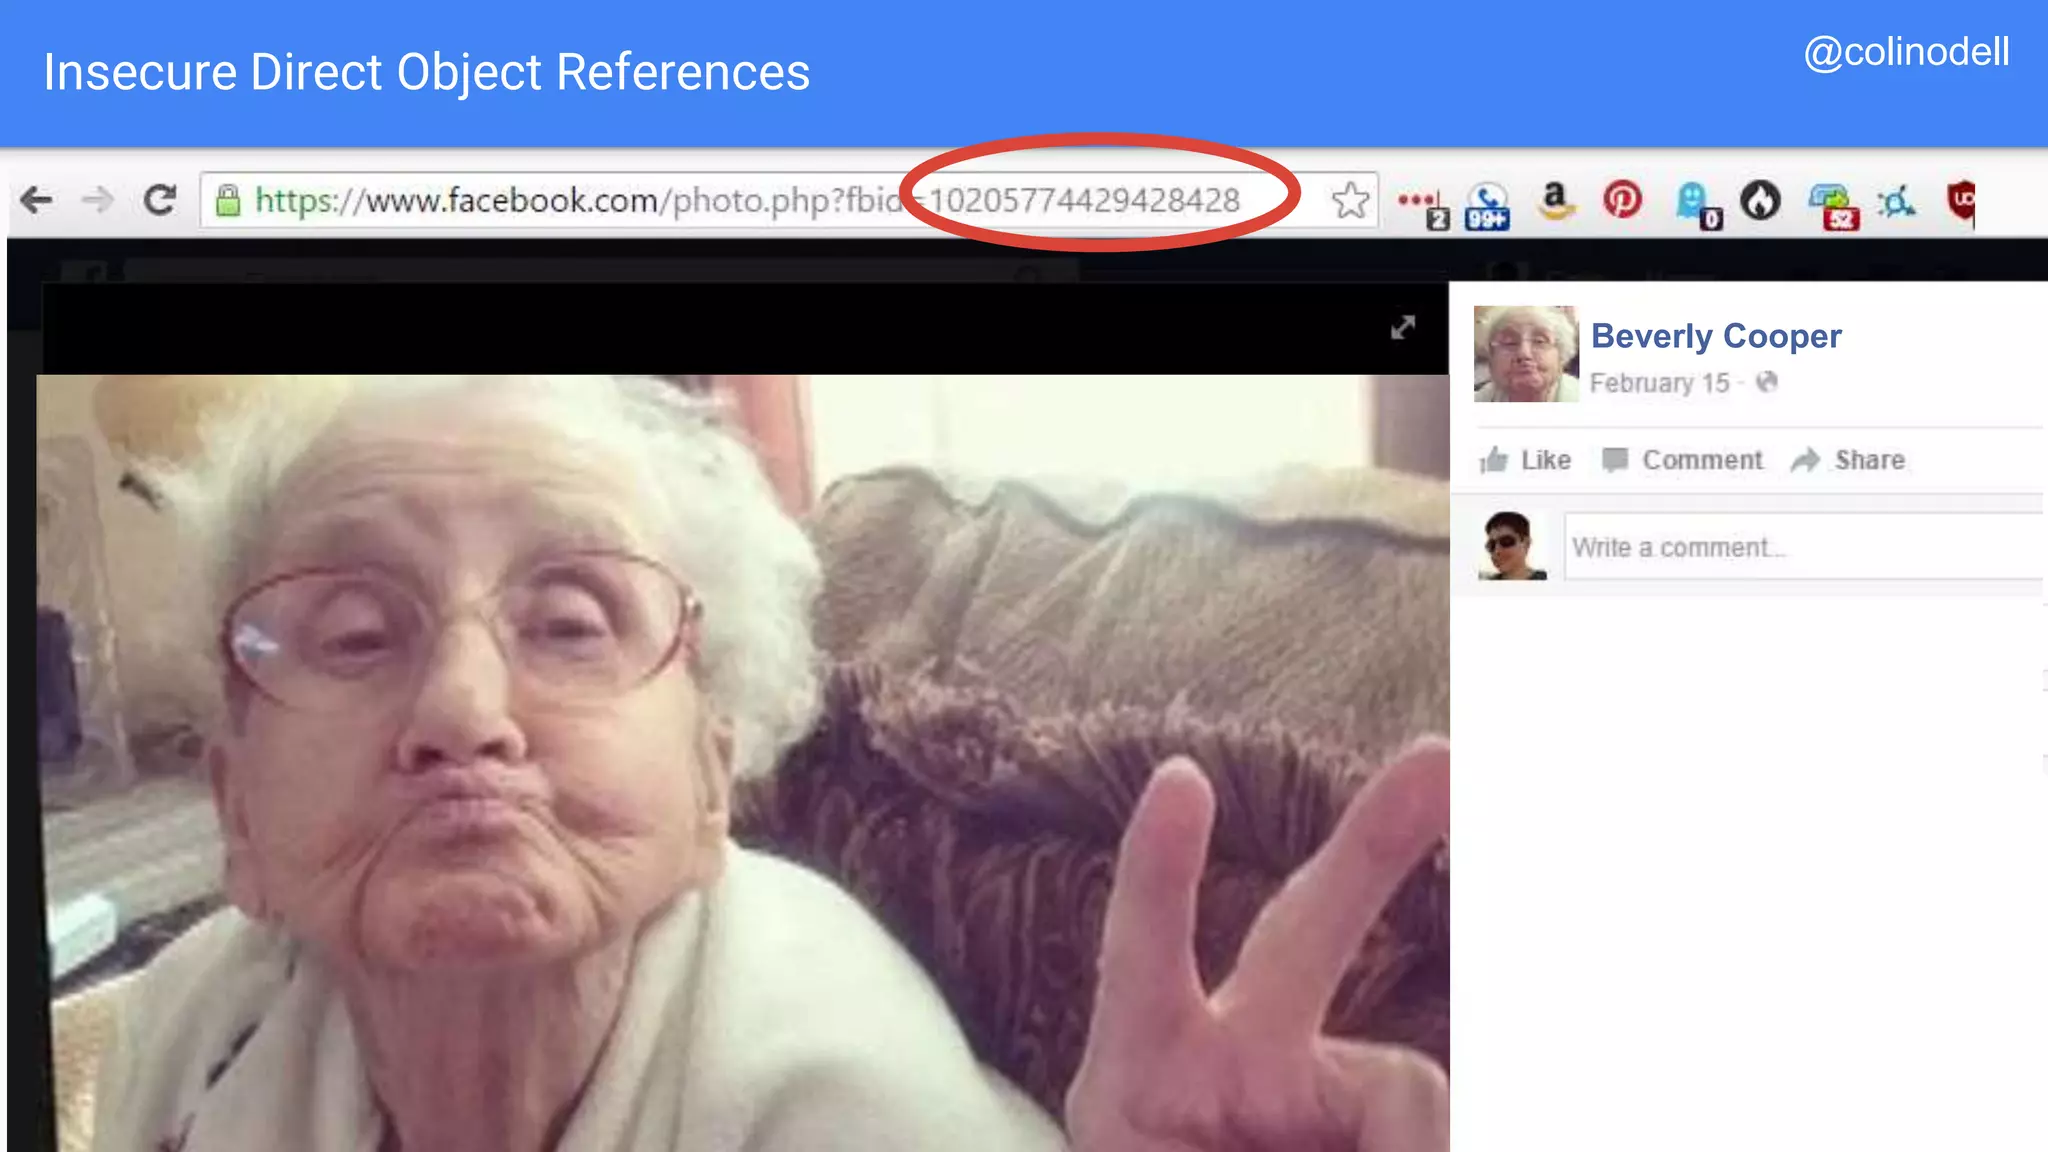2048x1152 pixels.
Task: Share the photo
Action: pyautogui.click(x=1848, y=460)
